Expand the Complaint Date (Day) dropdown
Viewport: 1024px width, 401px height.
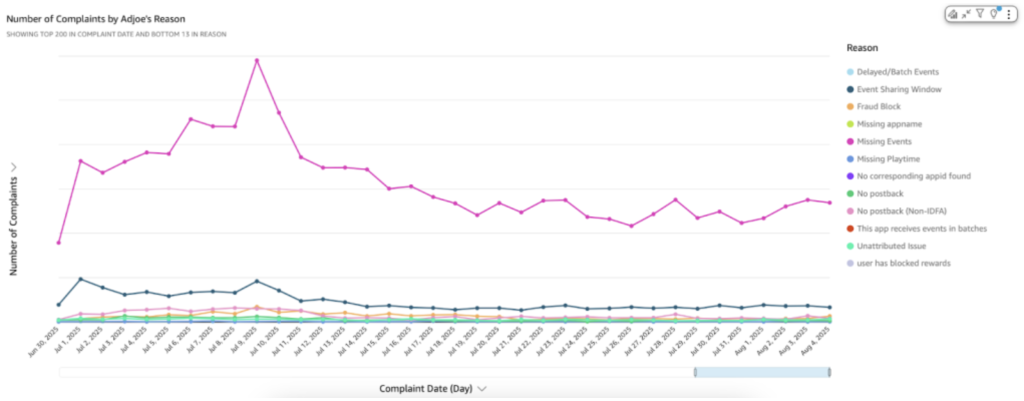click(482, 387)
